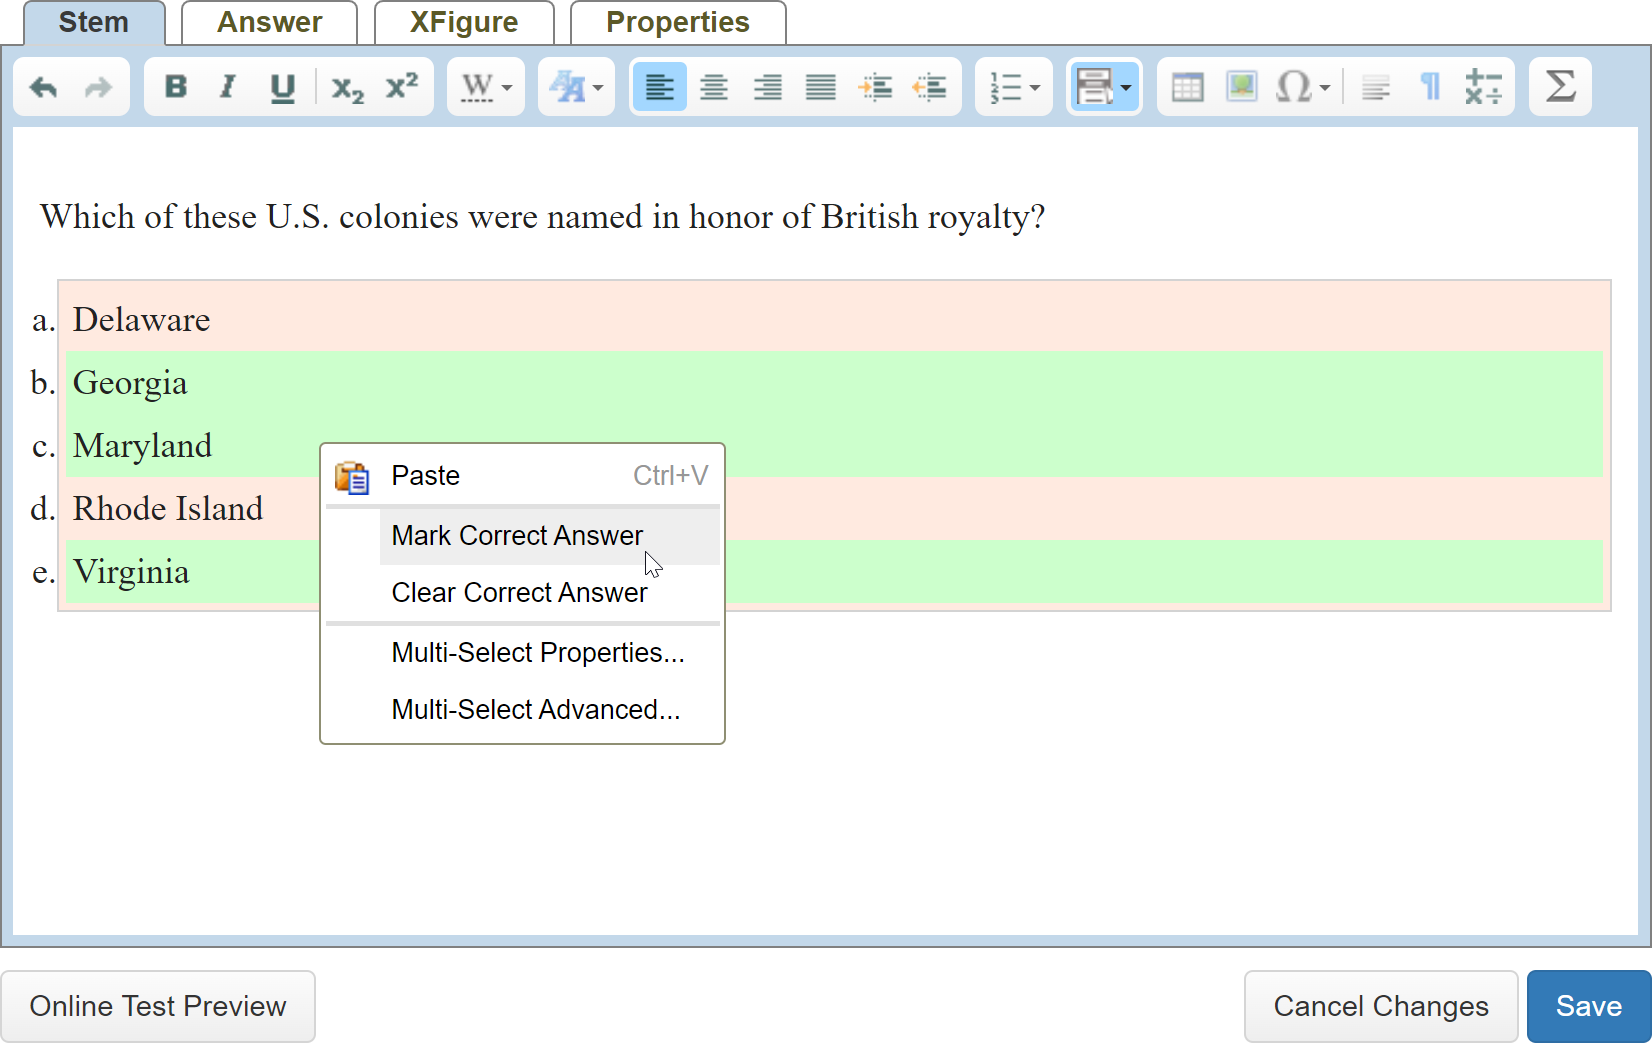This screenshot has width=1652, height=1043.
Task: Click the question stem text
Action: 542,217
